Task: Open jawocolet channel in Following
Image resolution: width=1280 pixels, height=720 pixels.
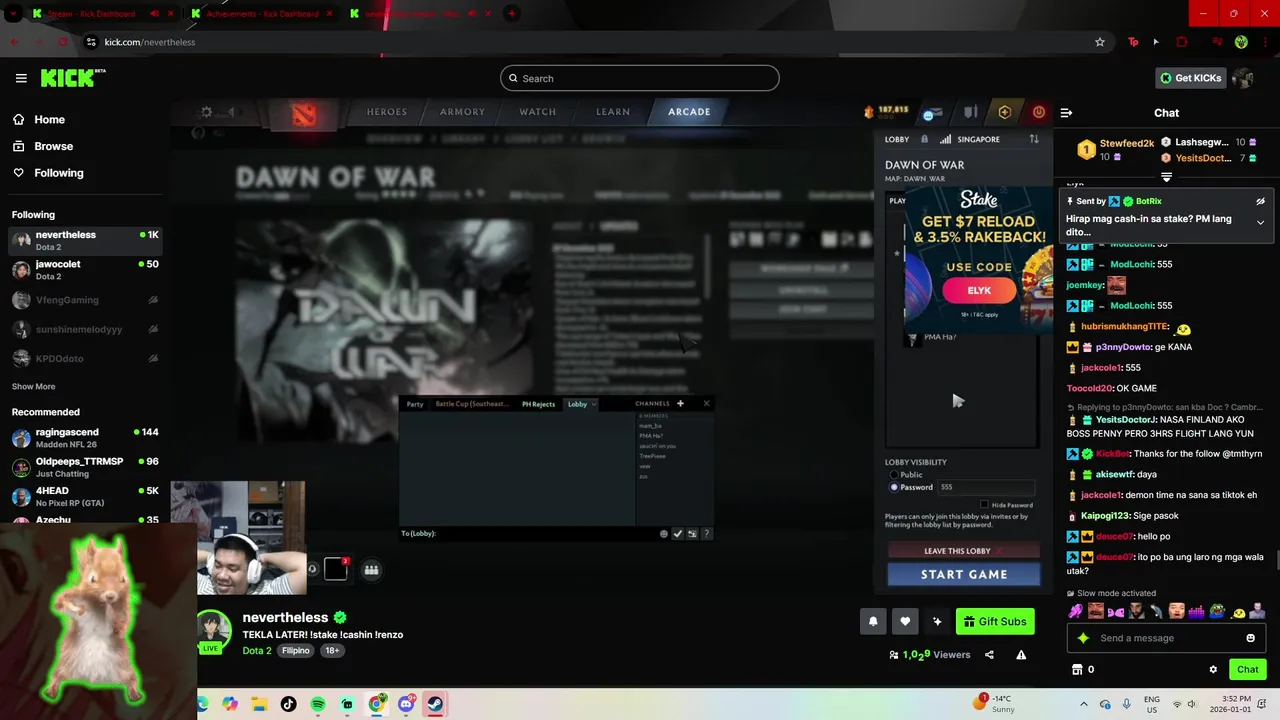Action: pos(85,270)
